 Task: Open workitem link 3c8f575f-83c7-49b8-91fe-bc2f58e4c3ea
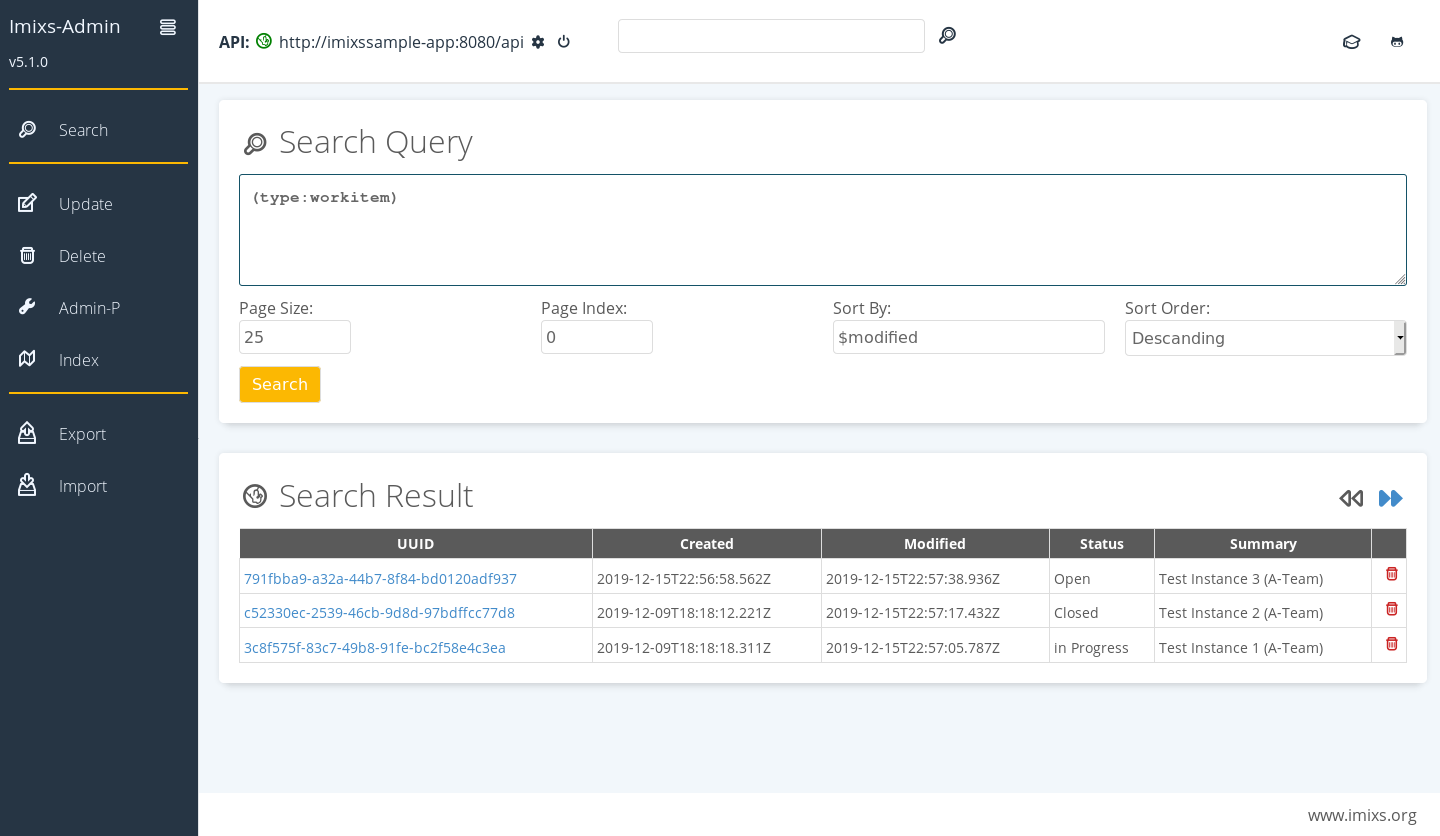(375, 648)
